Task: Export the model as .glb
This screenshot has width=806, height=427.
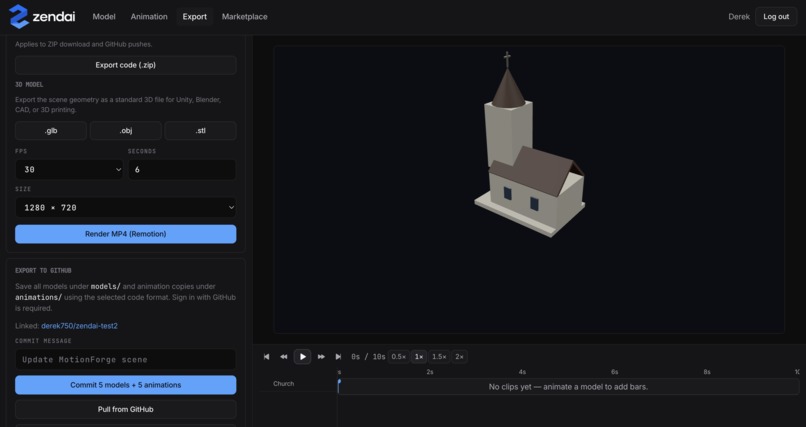Action: (51, 131)
